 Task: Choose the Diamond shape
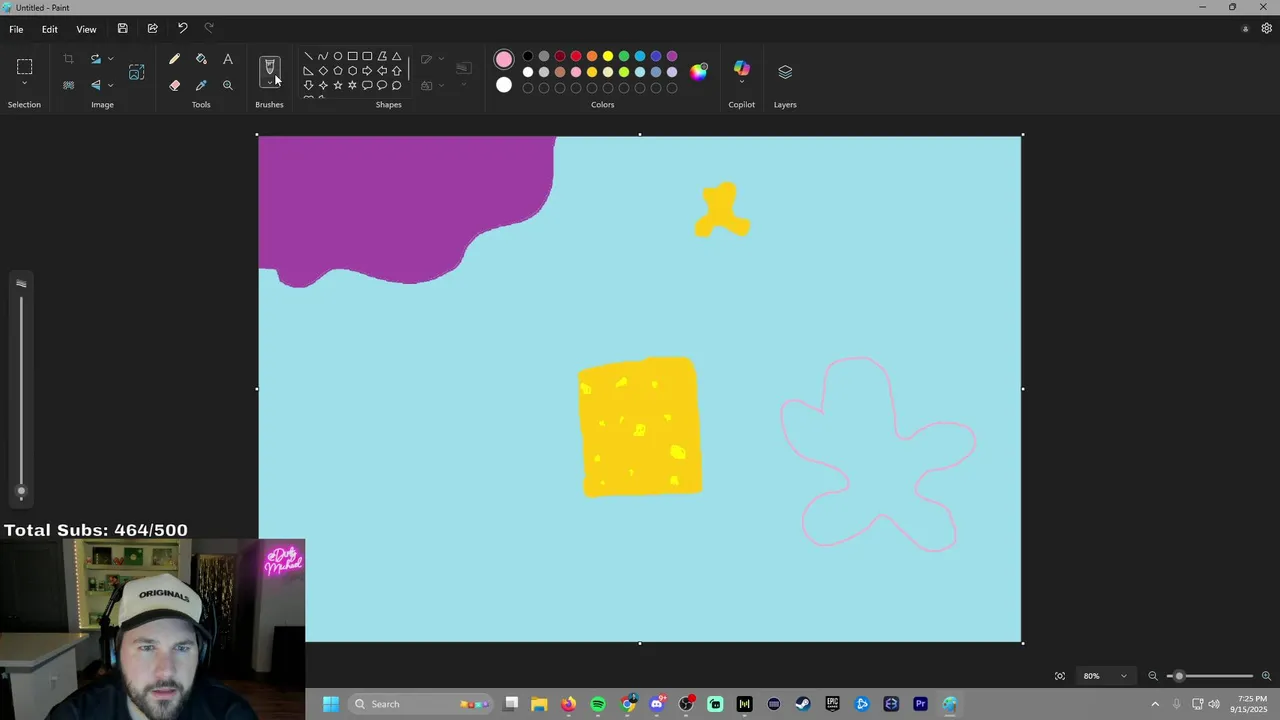(323, 71)
